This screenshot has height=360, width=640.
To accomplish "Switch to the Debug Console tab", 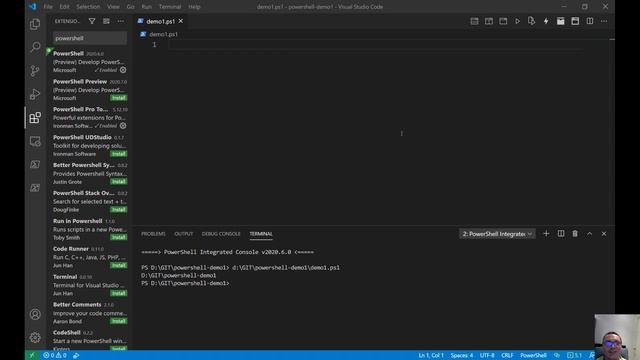I will coord(221,234).
